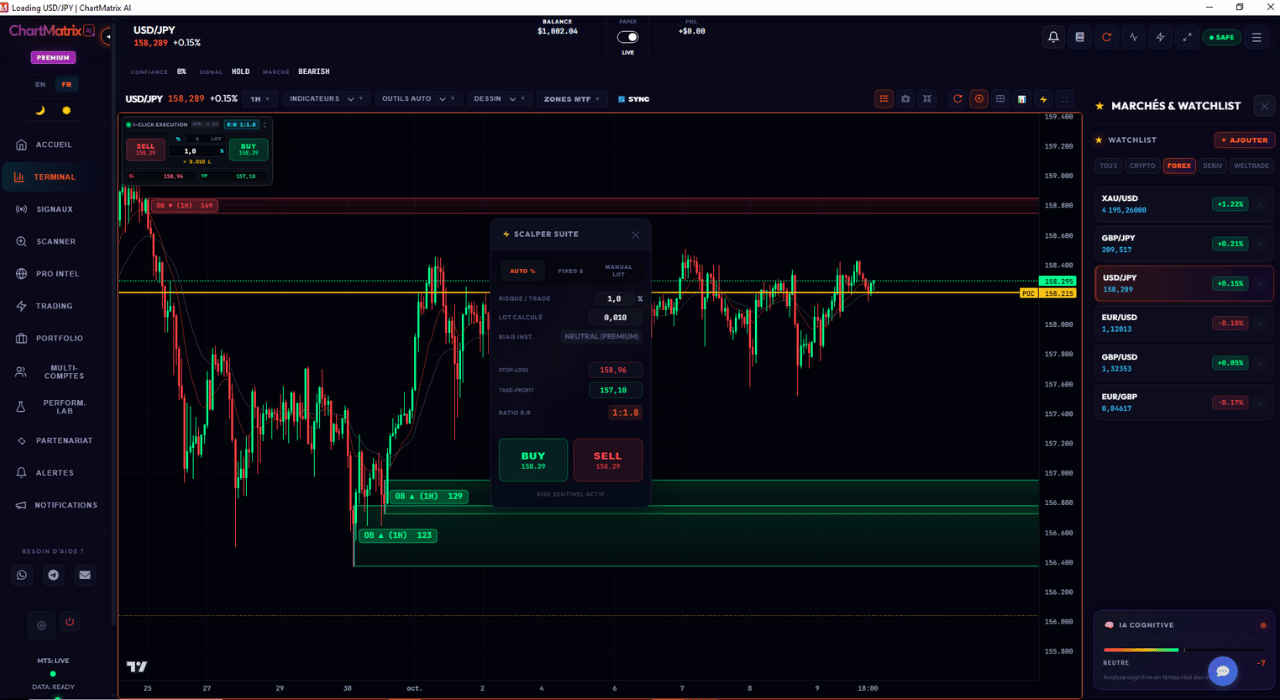Click red SELL button in Scalper Suite
This screenshot has width=1280, height=700.
point(608,460)
